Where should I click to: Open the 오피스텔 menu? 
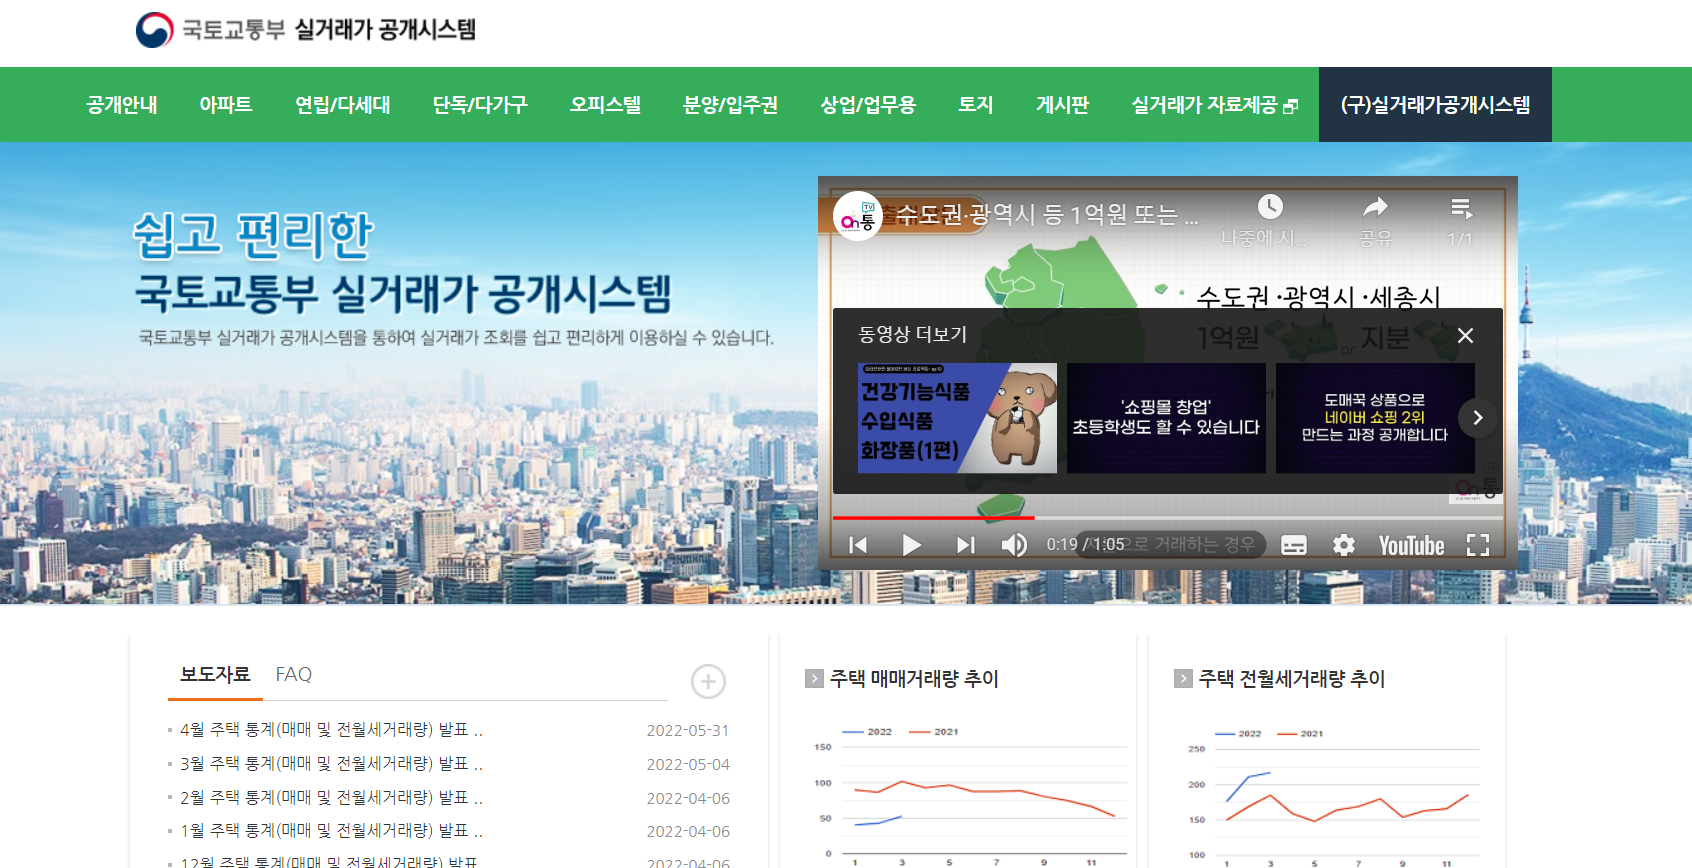click(x=606, y=105)
